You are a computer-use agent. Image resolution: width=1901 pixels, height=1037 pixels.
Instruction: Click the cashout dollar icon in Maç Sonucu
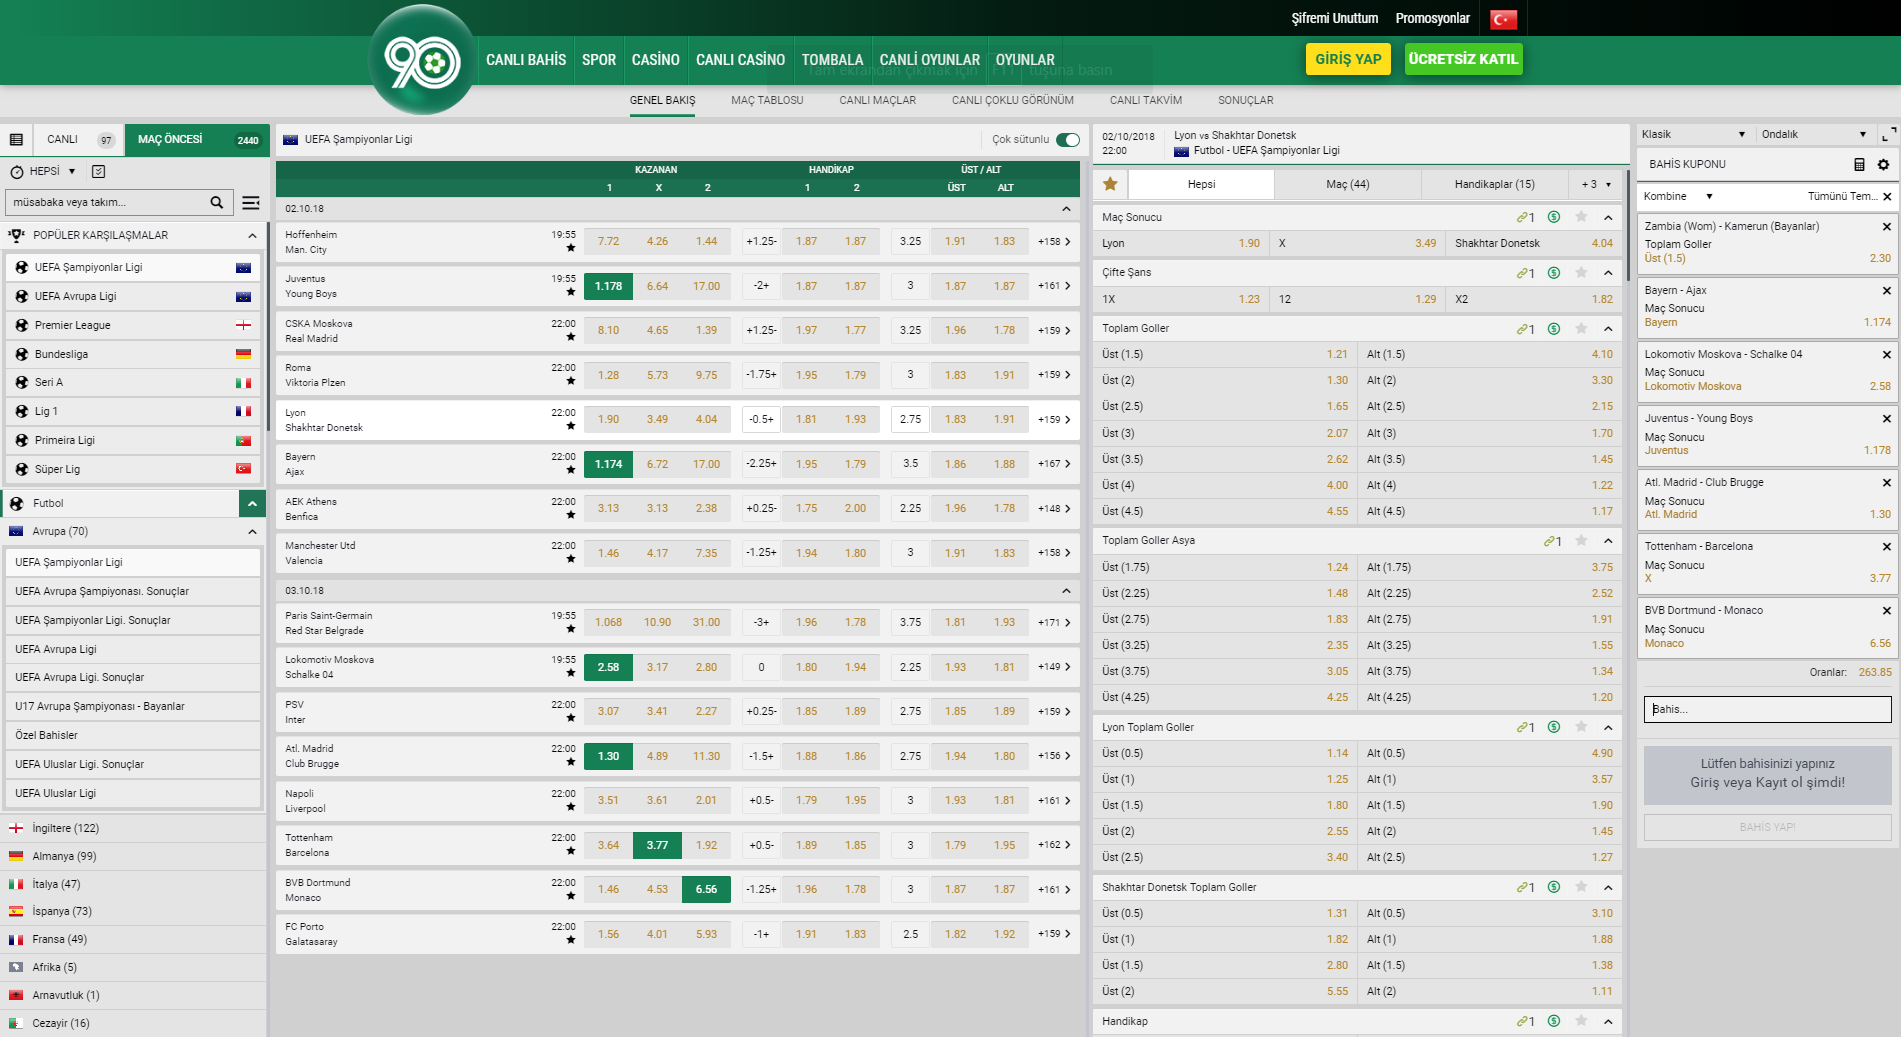(1553, 217)
